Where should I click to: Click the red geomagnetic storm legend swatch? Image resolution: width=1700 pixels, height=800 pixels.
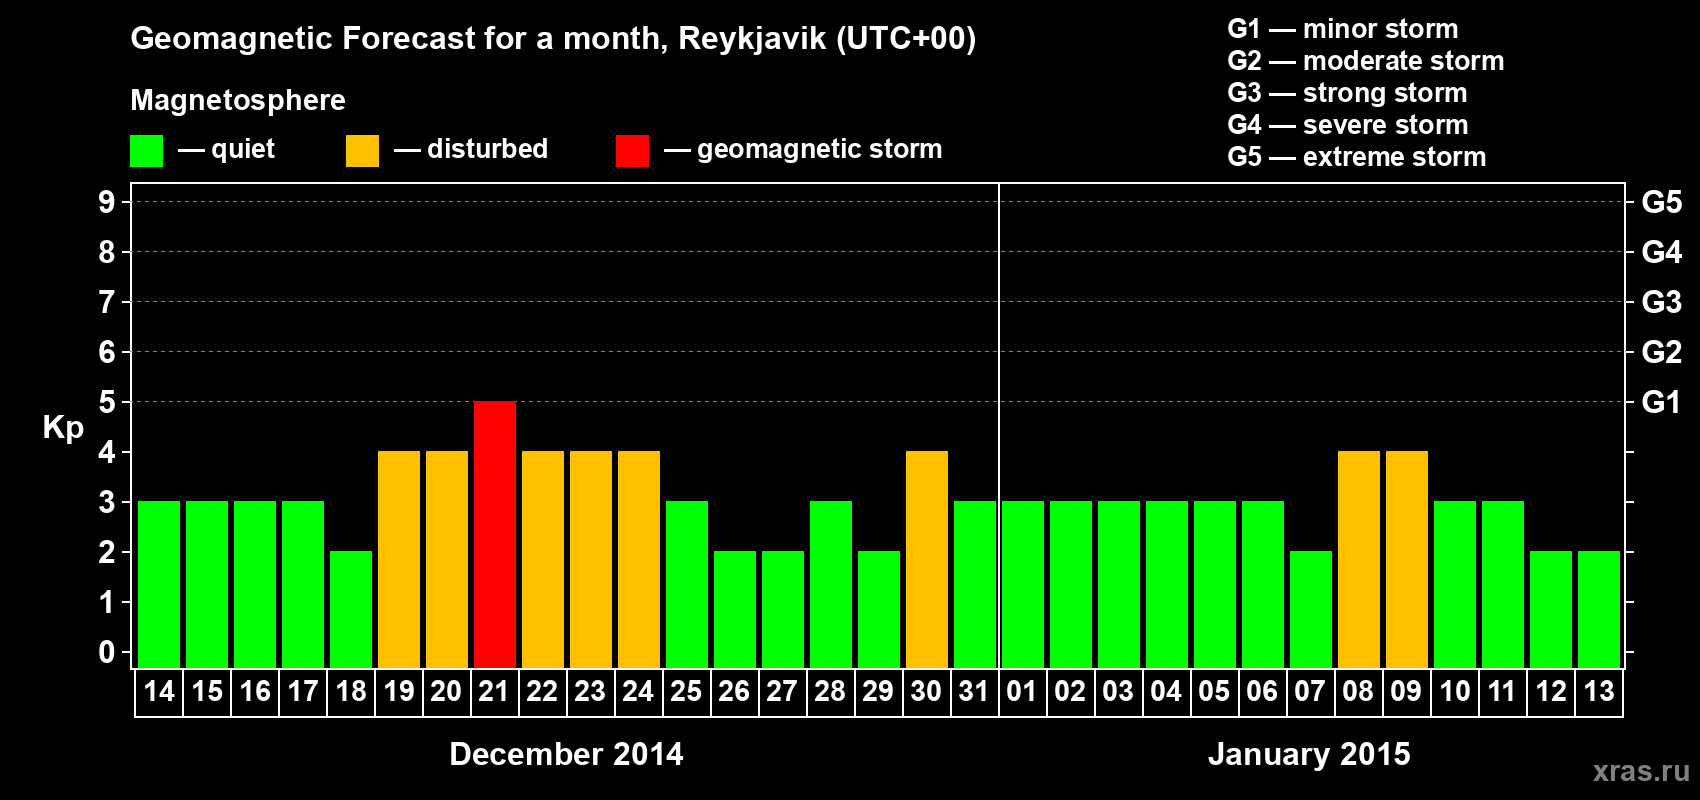pyautogui.click(x=632, y=151)
